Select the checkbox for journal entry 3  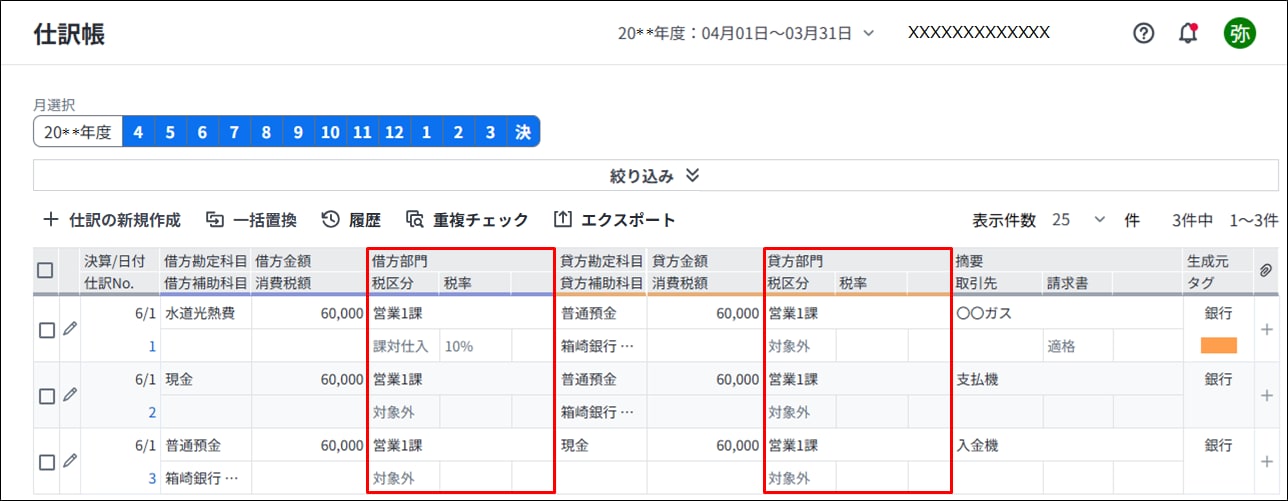[46, 462]
